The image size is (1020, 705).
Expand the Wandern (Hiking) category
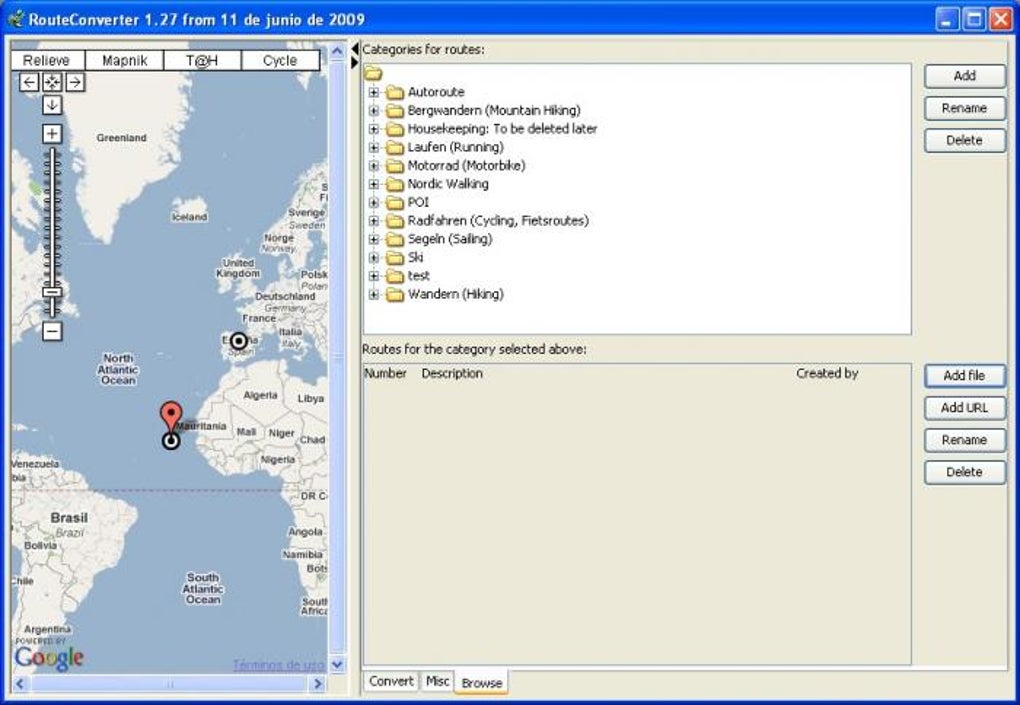coord(373,295)
